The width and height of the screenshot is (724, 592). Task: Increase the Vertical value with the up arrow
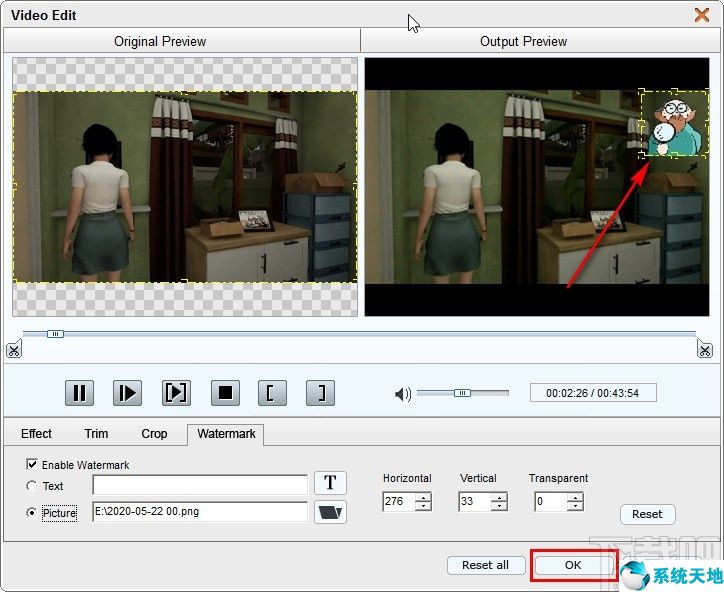pos(499,497)
